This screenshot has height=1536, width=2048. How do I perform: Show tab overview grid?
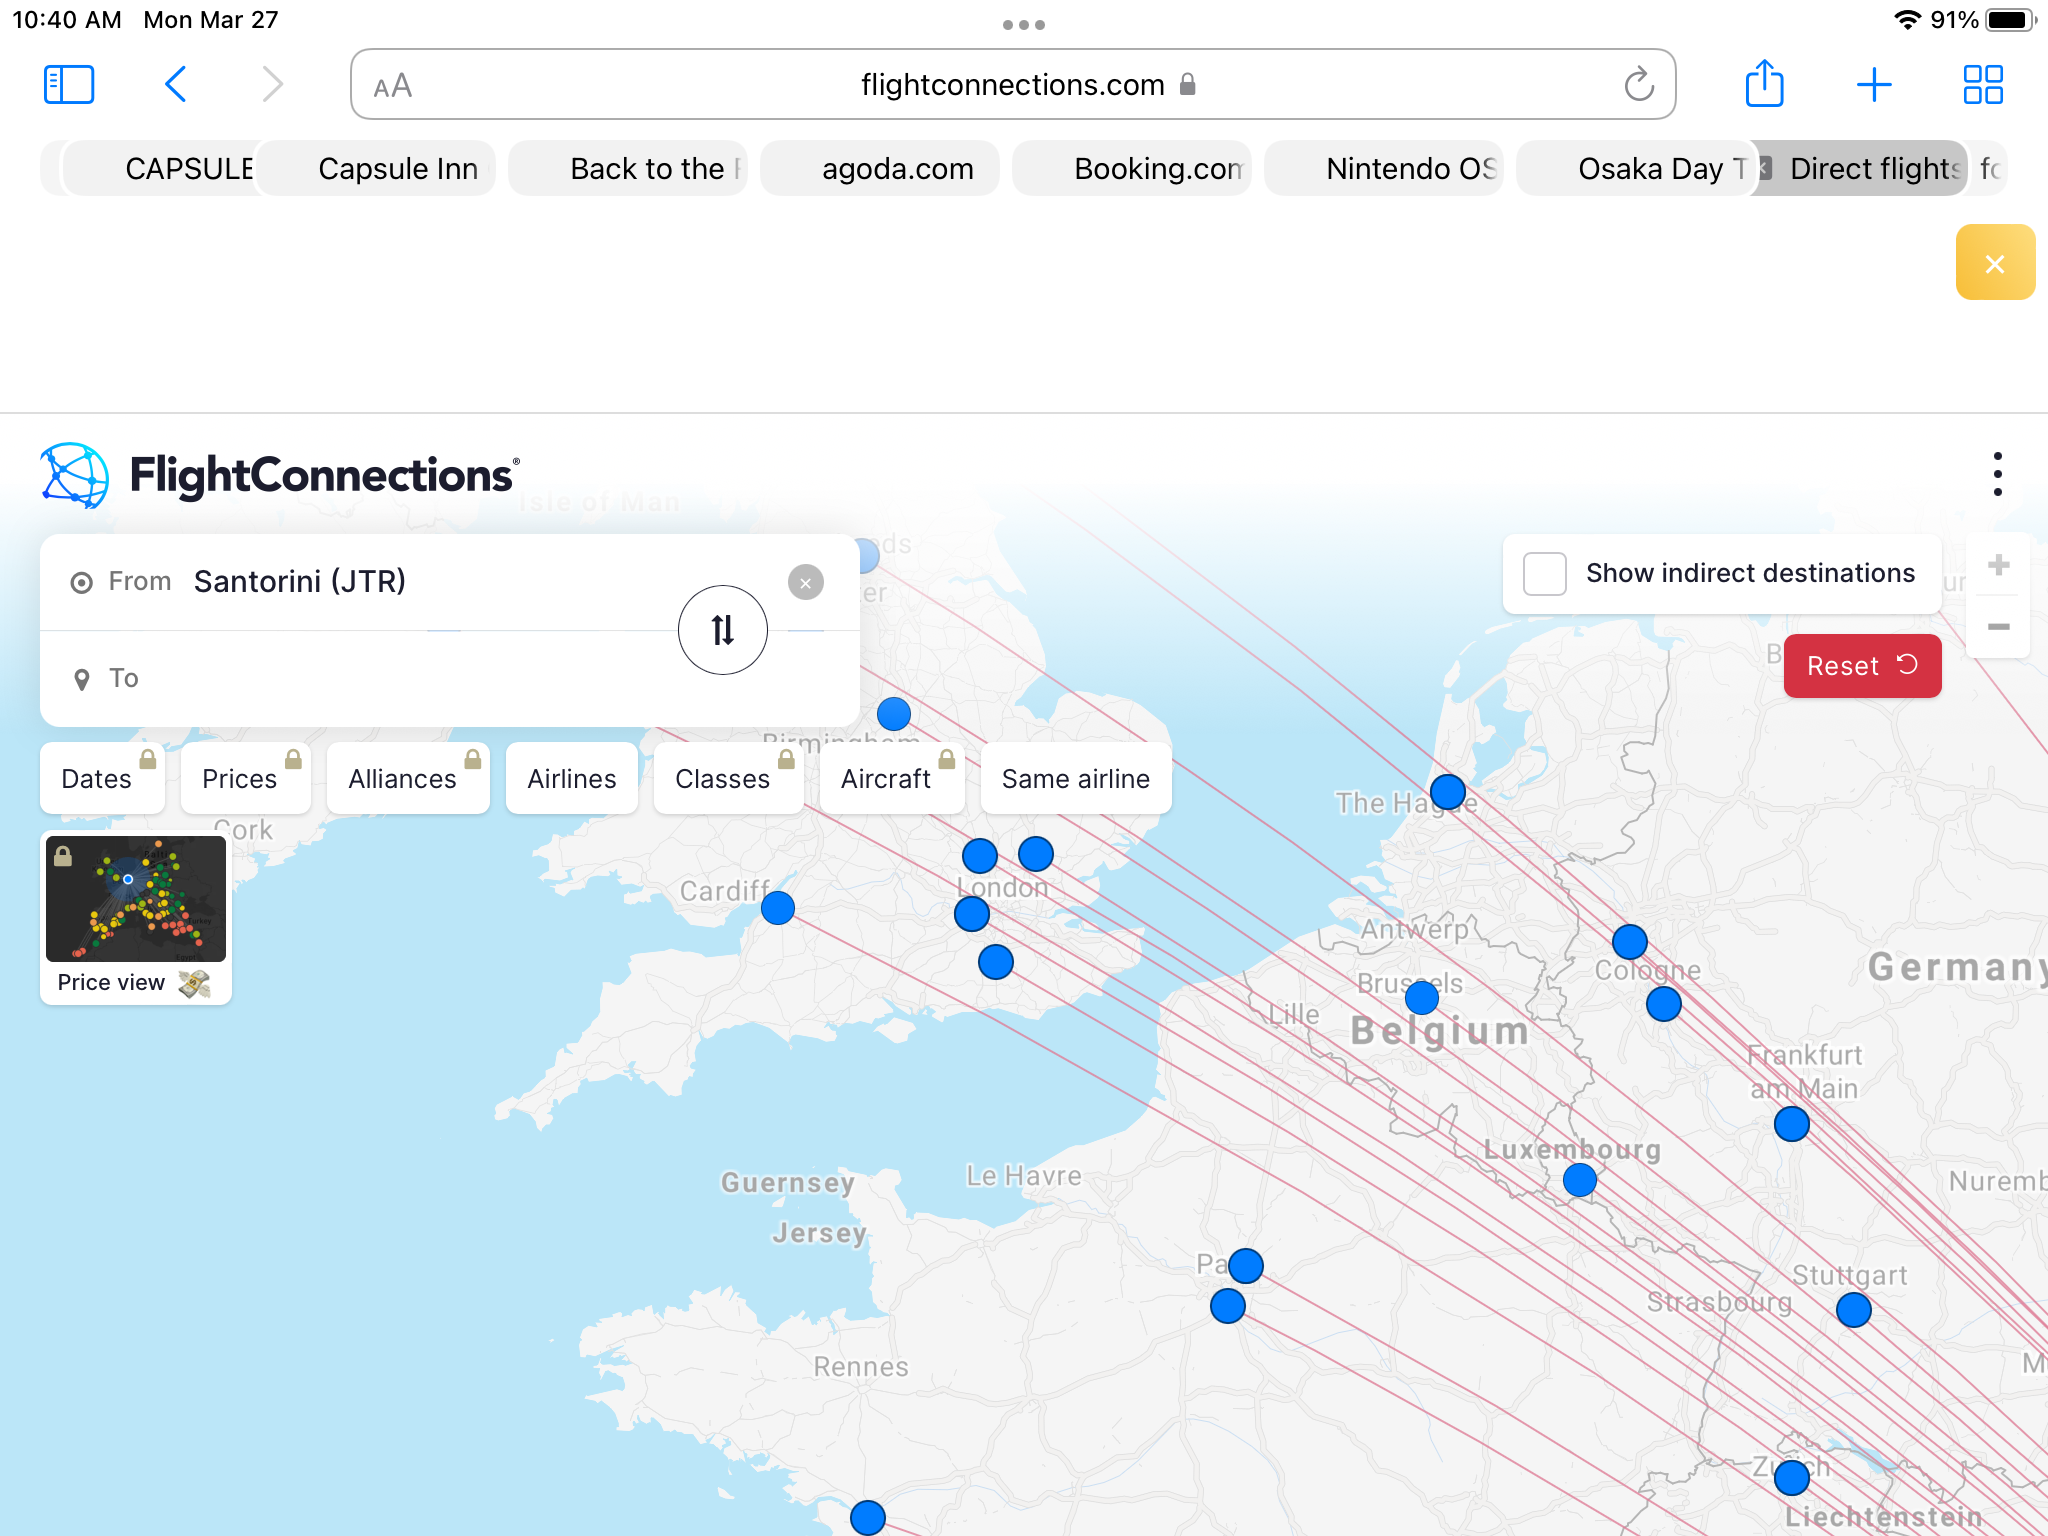click(1983, 85)
